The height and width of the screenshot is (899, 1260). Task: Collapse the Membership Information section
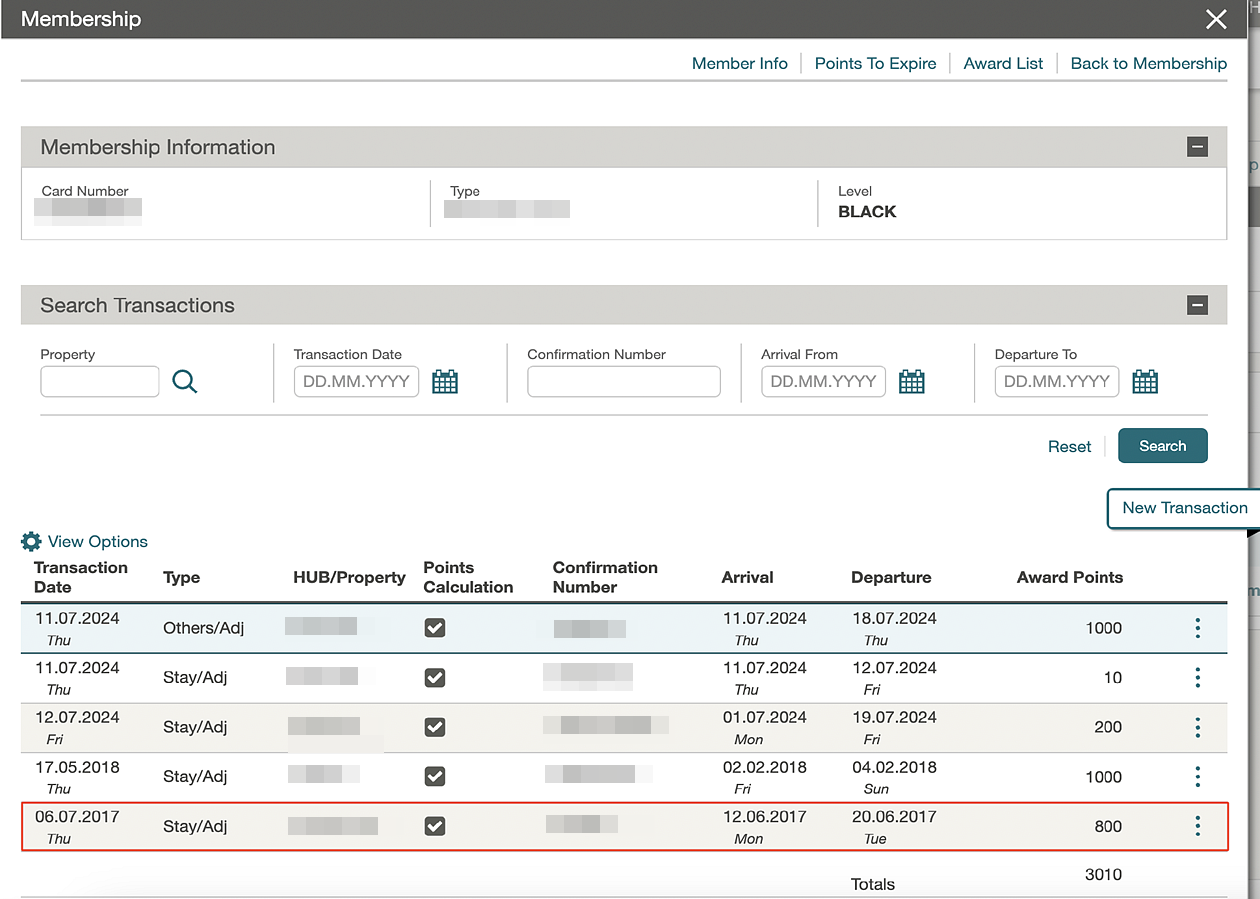(1197, 147)
